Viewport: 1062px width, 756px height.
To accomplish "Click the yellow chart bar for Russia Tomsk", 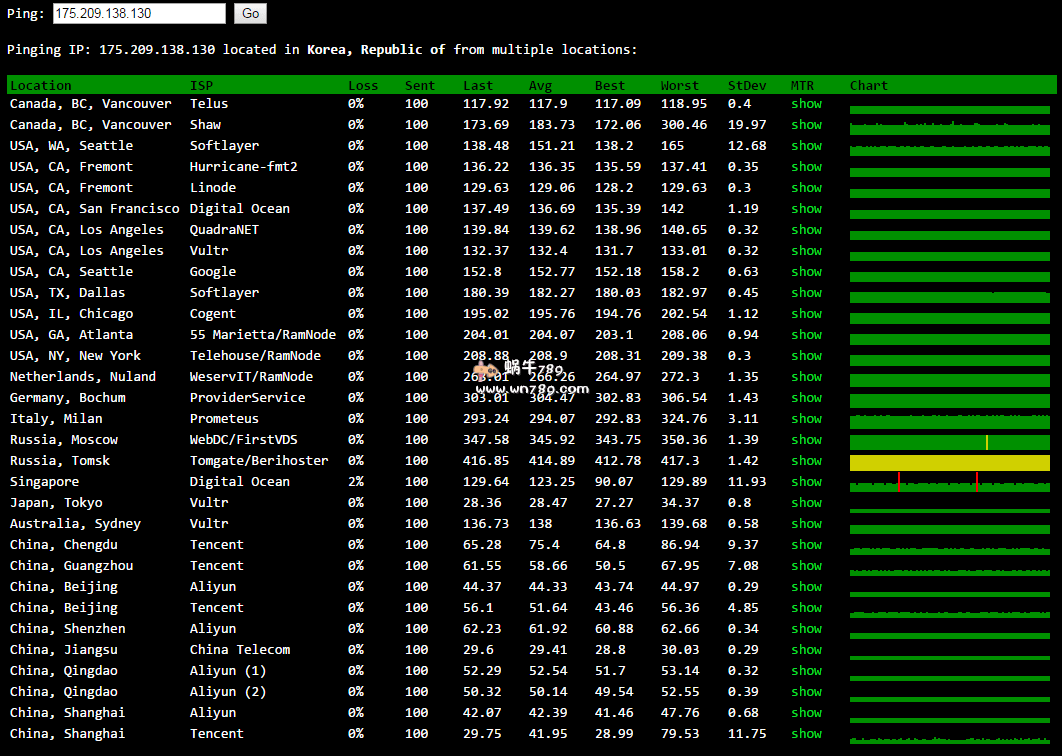I will point(949,463).
